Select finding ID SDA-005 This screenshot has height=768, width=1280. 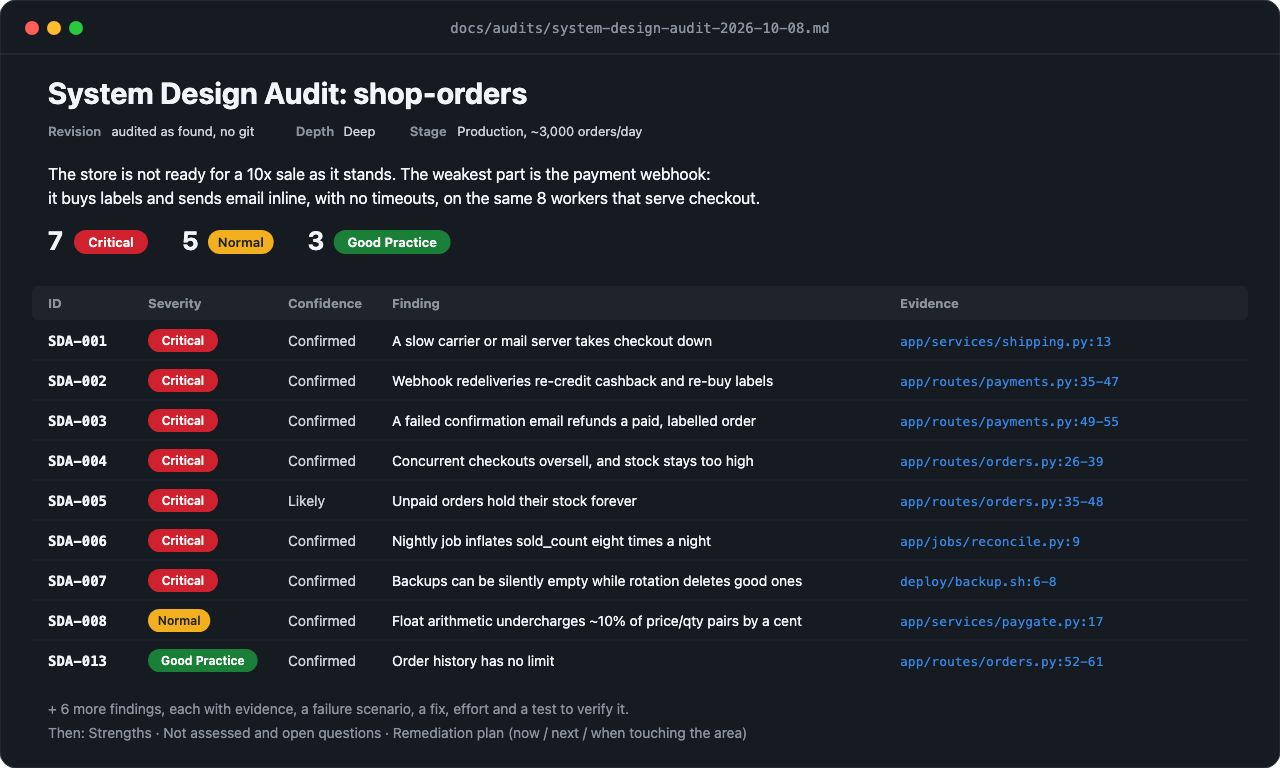(77, 501)
